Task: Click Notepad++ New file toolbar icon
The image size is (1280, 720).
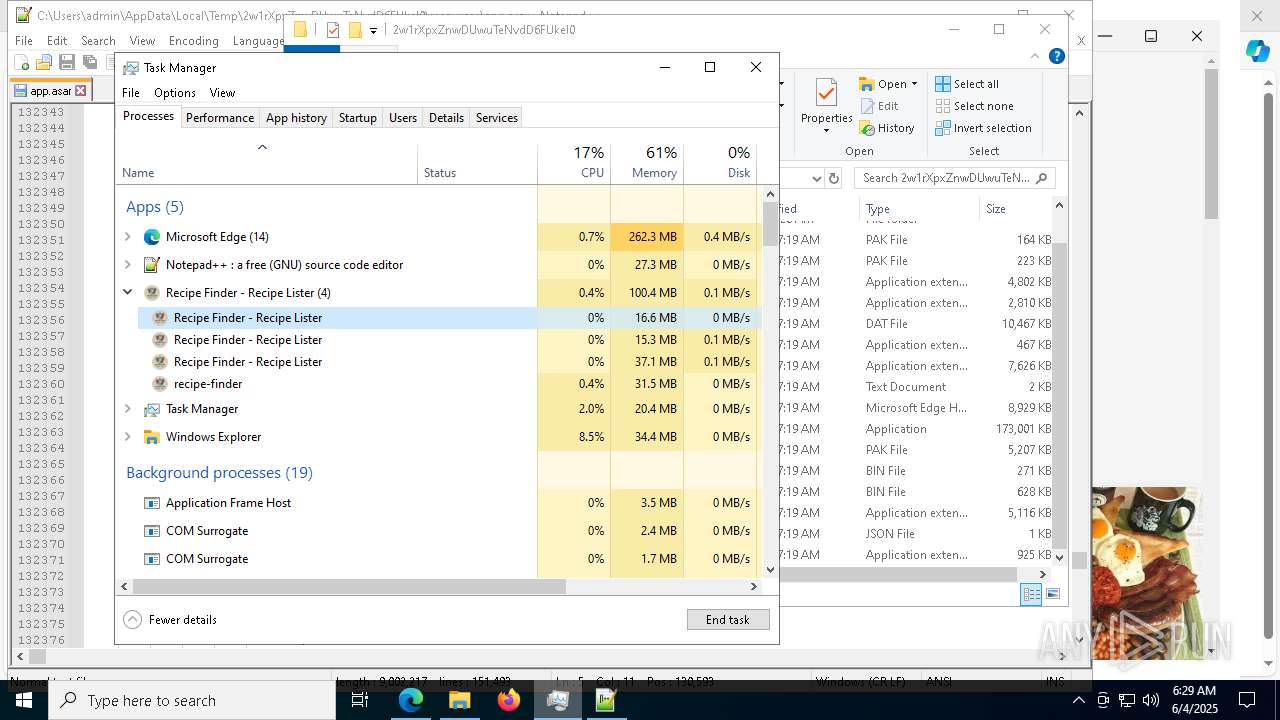Action: click(x=22, y=62)
